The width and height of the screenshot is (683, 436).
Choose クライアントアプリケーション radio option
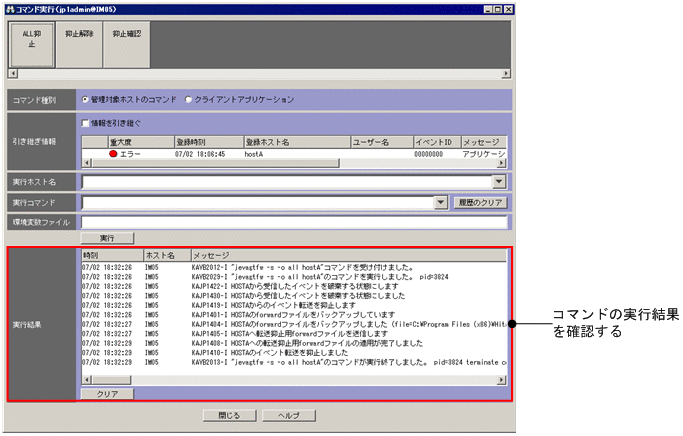(191, 100)
